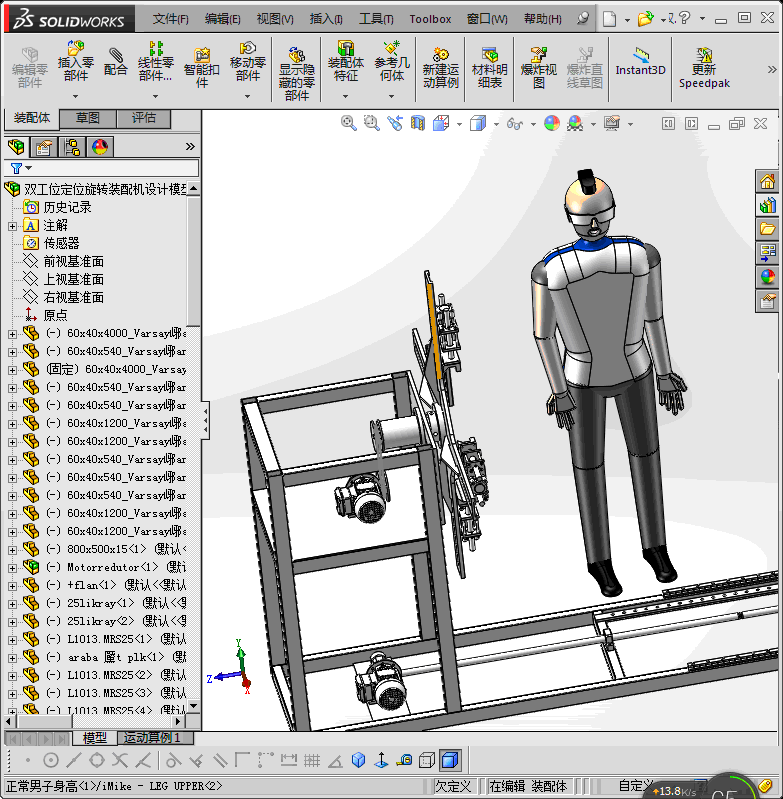
Task: Open Insert Components dropdown arrow
Action: pos(75,96)
